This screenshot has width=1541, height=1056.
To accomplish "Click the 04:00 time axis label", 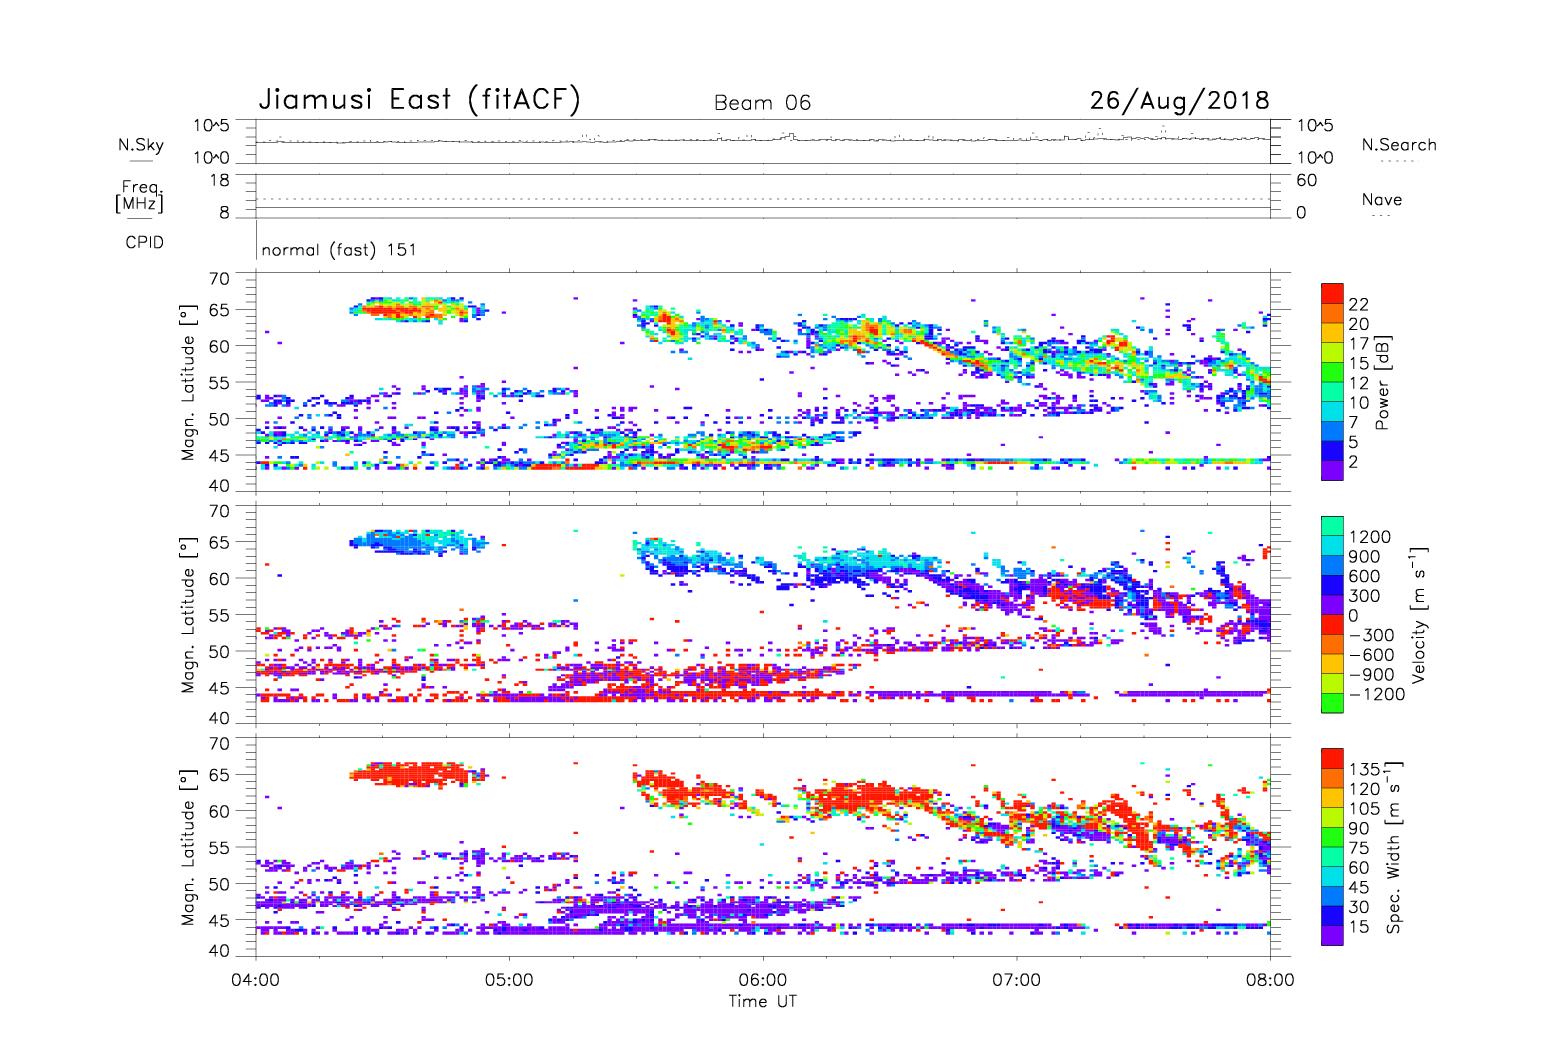I will (x=255, y=980).
